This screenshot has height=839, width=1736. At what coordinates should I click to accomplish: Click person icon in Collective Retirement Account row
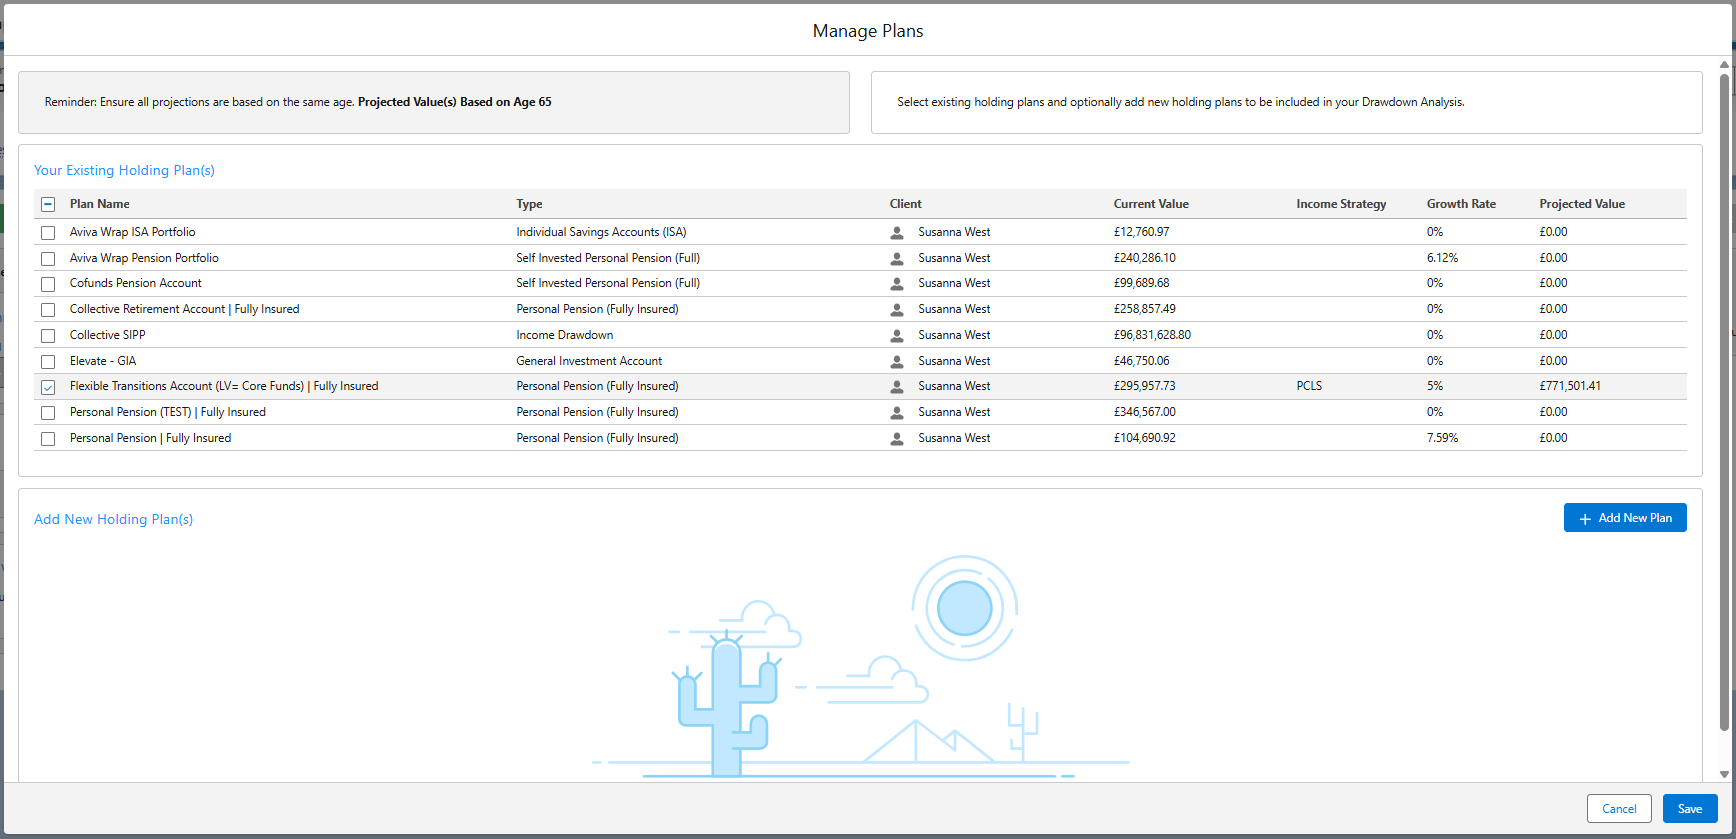click(x=897, y=310)
